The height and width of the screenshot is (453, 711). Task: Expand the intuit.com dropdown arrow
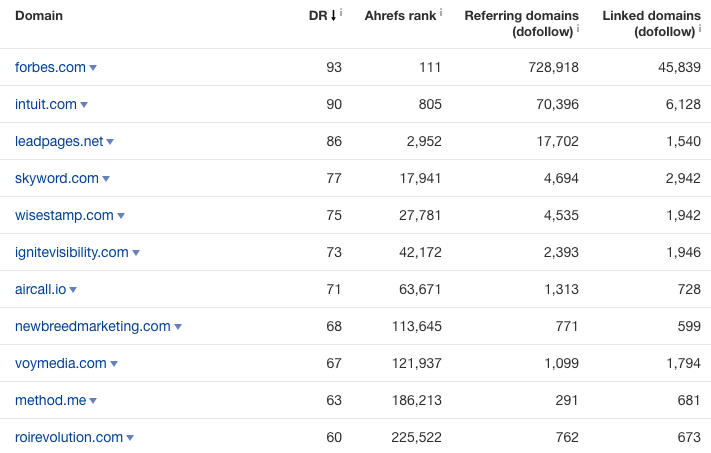click(84, 105)
